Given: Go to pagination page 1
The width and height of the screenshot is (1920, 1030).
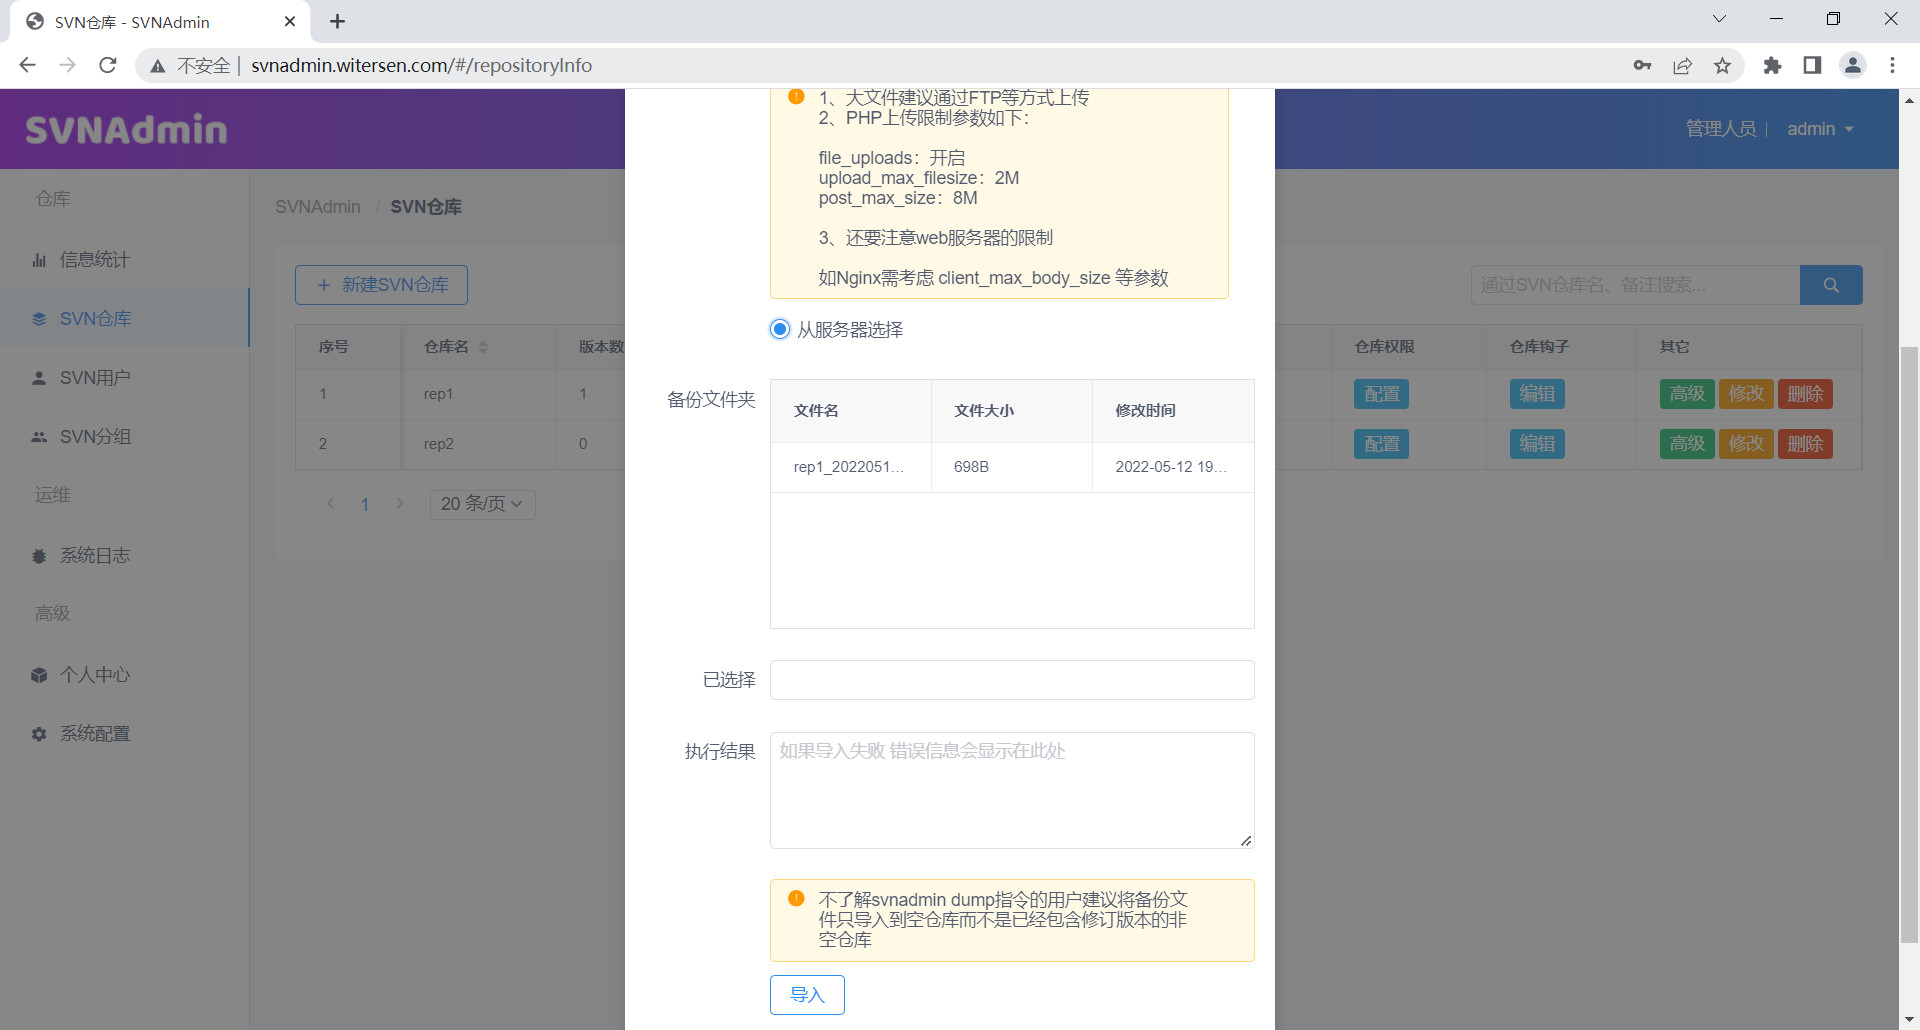Looking at the screenshot, I should click(x=365, y=504).
